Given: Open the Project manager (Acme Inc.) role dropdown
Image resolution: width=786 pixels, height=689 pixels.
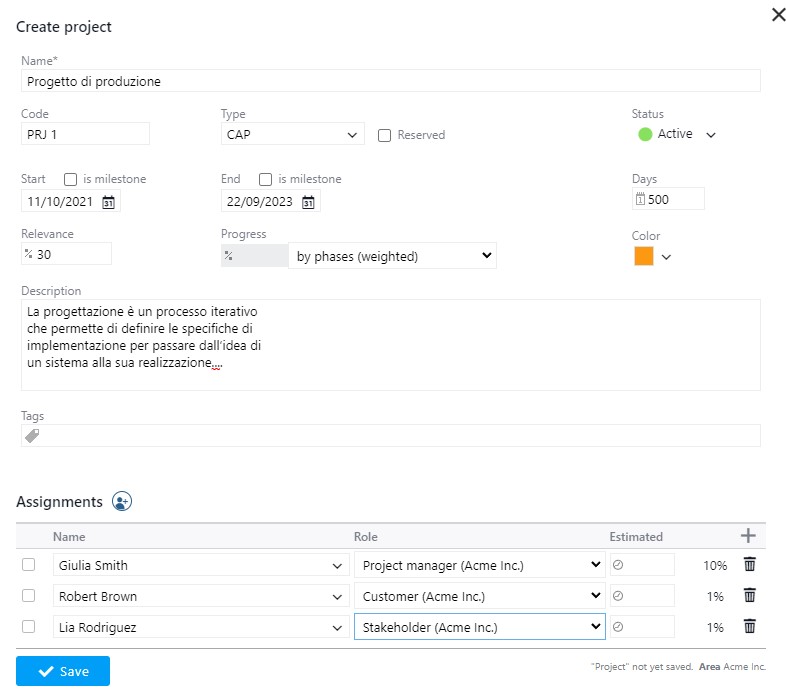Looking at the screenshot, I should coord(480,565).
